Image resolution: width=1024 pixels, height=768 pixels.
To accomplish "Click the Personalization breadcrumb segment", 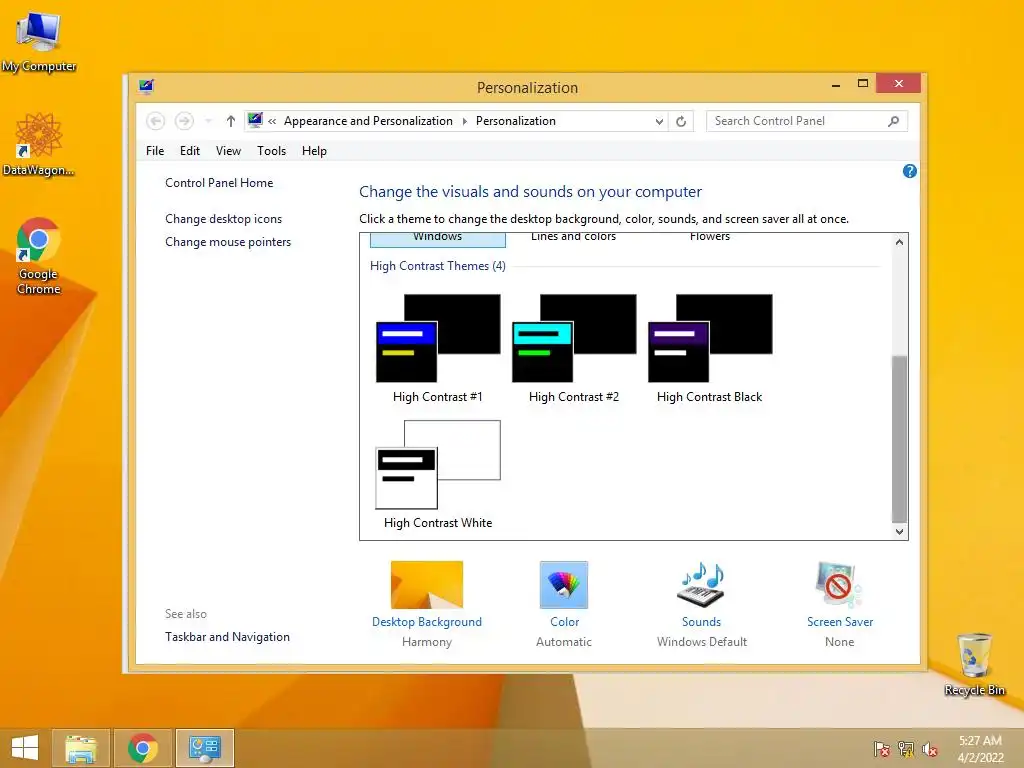I will coord(515,121).
